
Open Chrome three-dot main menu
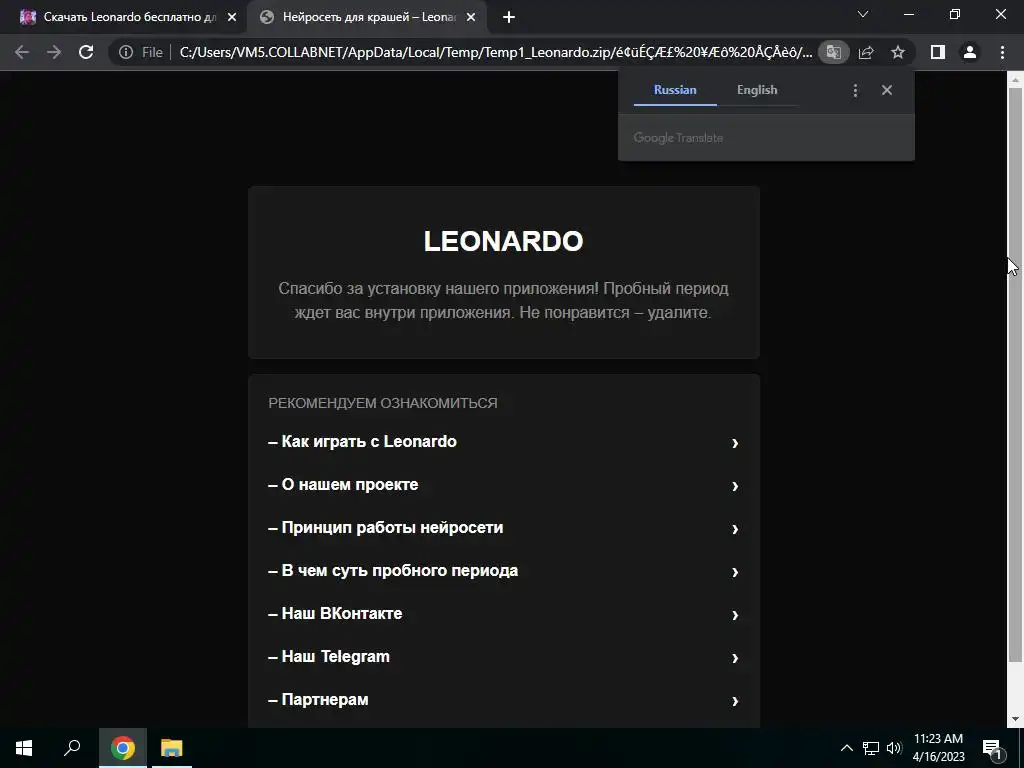[1002, 52]
